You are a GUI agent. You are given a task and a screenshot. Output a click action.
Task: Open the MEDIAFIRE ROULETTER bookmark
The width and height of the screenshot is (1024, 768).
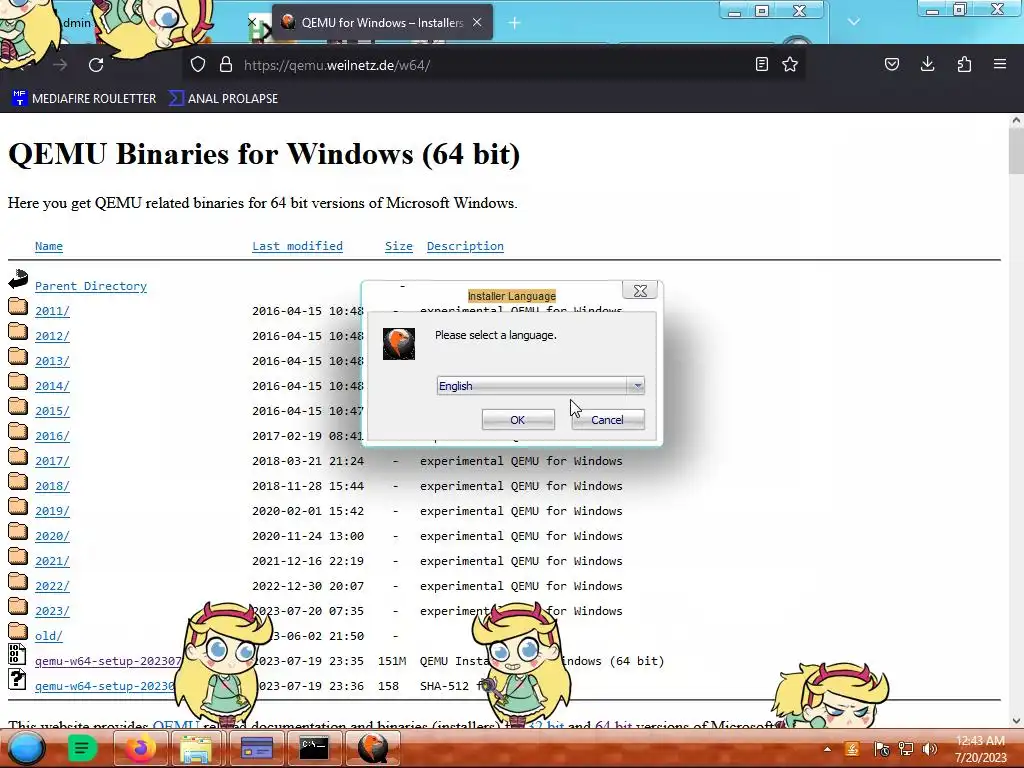pos(84,99)
